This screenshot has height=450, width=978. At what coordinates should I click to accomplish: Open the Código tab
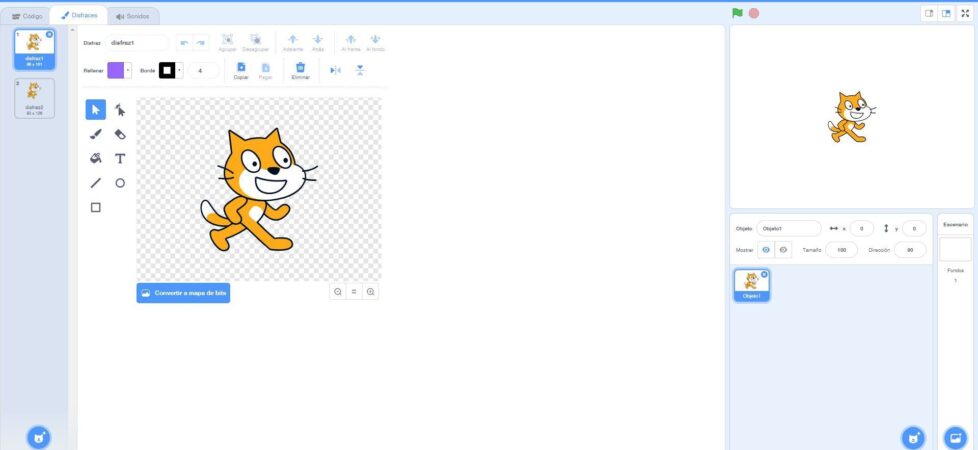click(28, 16)
